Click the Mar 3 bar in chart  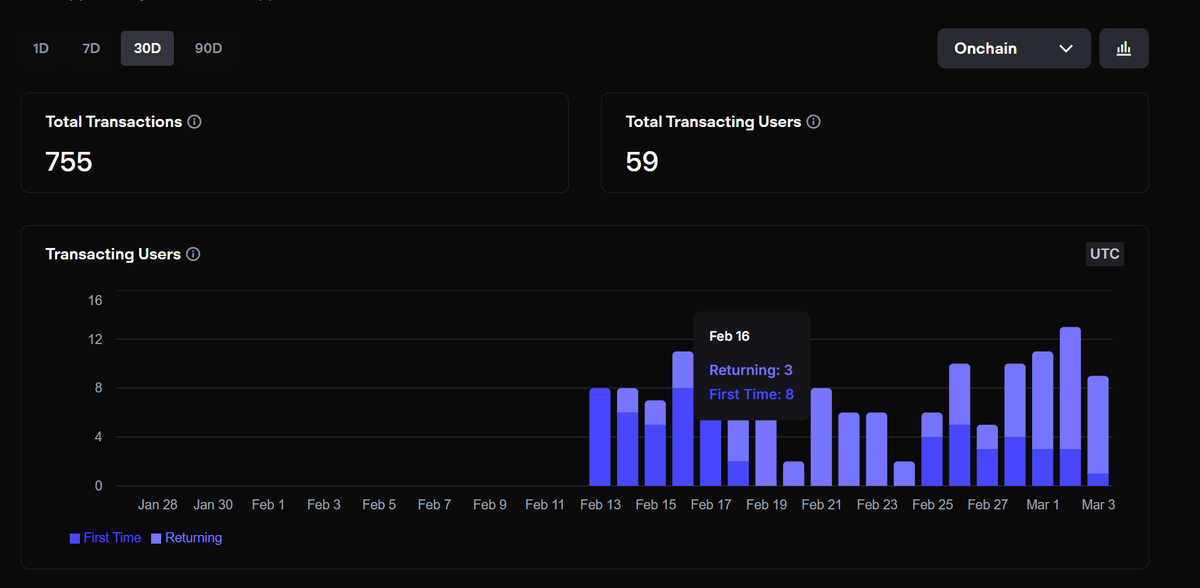[1098, 431]
